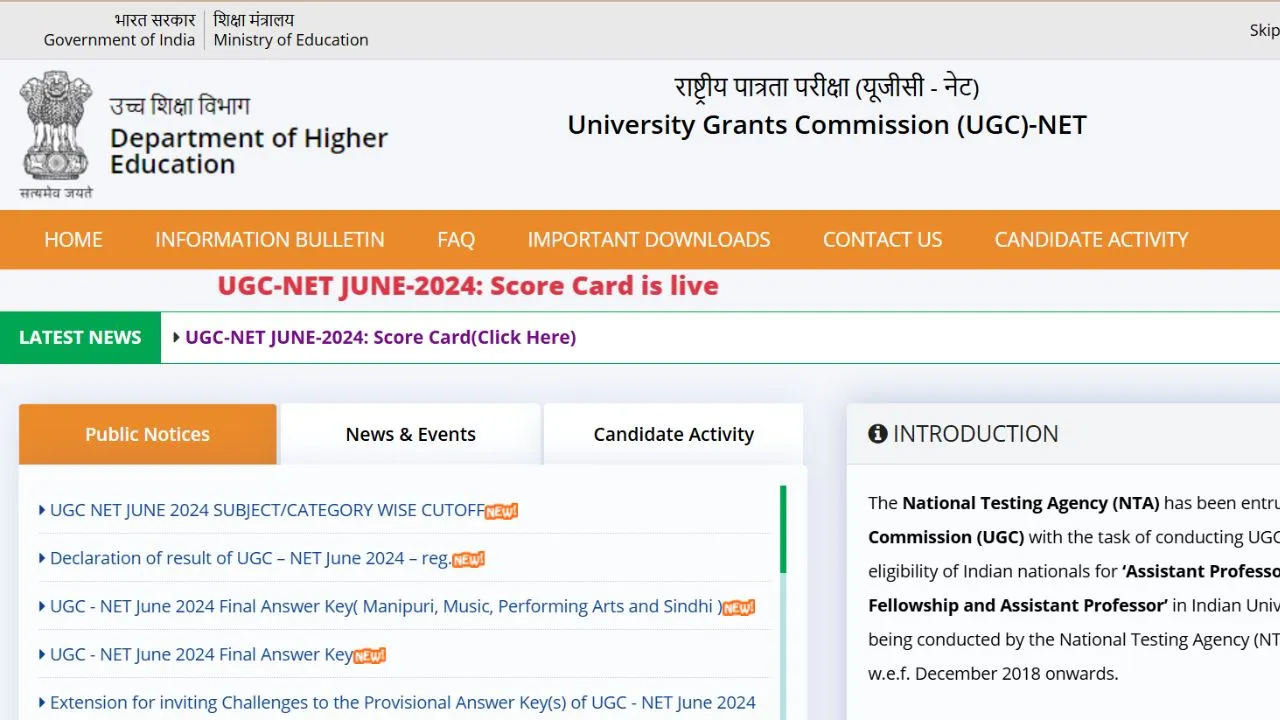
Task: Click the Hindi title राष्ट्रीय पात्रता परीक्षा
Action: click(827, 88)
